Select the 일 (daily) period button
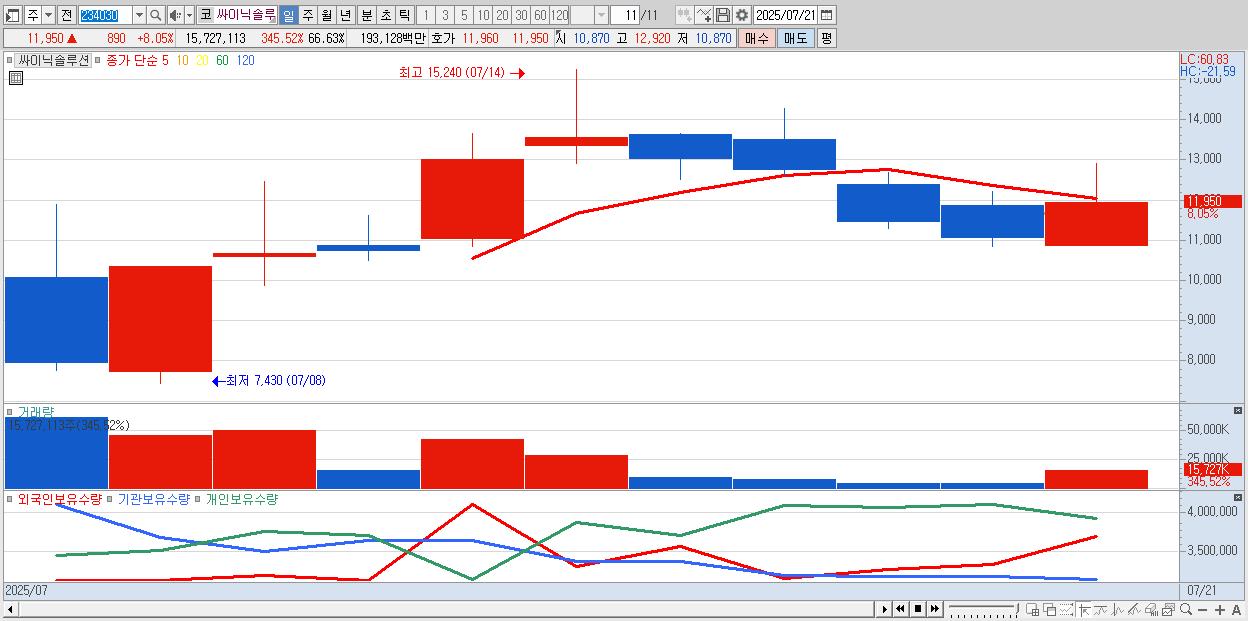Image resolution: width=1248 pixels, height=621 pixels. click(288, 15)
